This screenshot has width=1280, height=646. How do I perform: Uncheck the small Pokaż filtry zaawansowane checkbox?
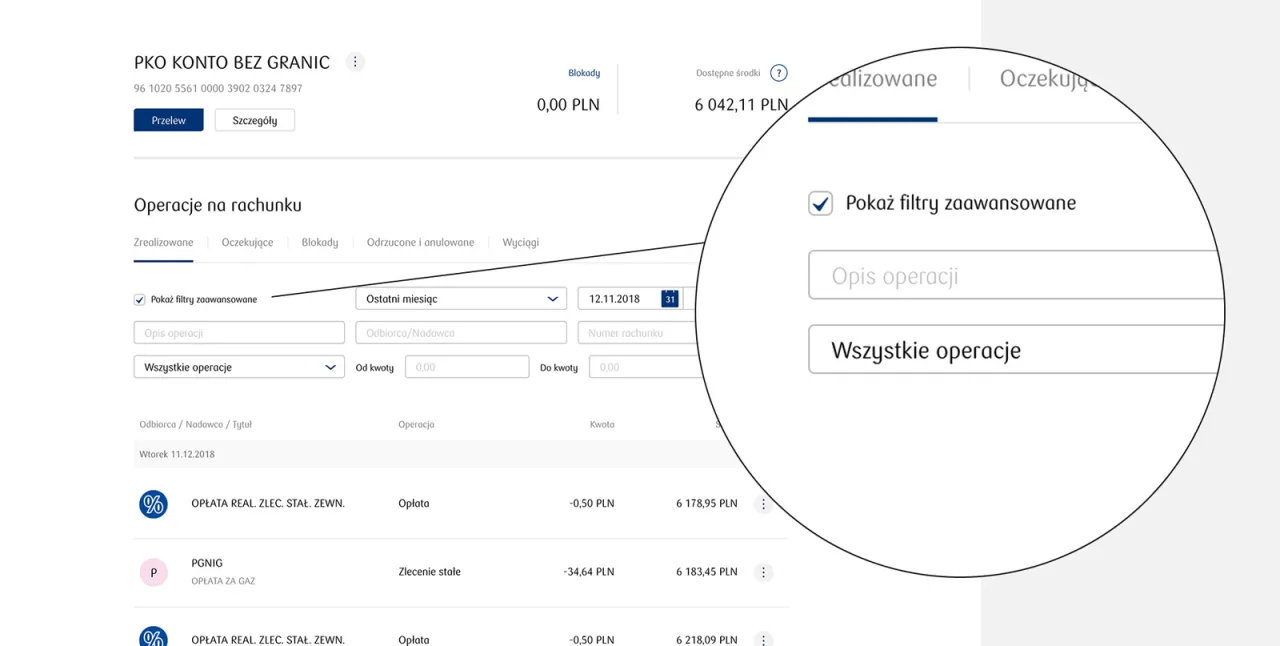(x=140, y=299)
